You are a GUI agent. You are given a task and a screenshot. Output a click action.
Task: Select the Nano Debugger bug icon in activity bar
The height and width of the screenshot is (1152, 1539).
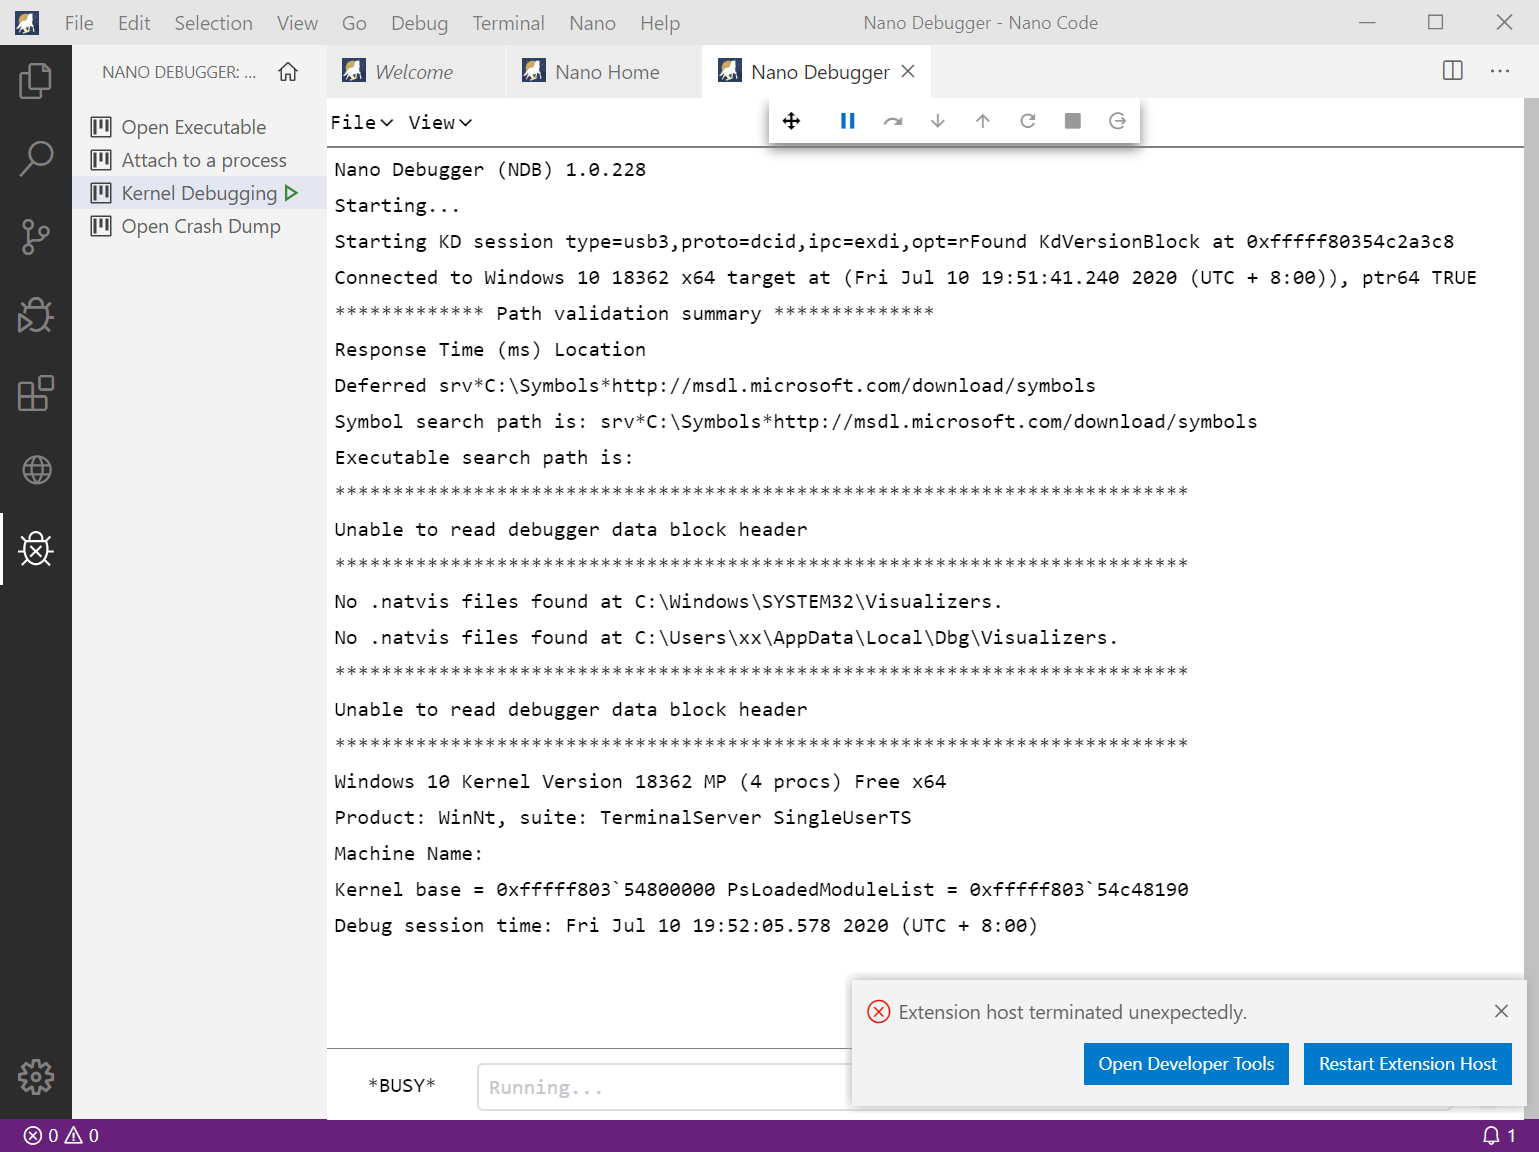click(36, 549)
